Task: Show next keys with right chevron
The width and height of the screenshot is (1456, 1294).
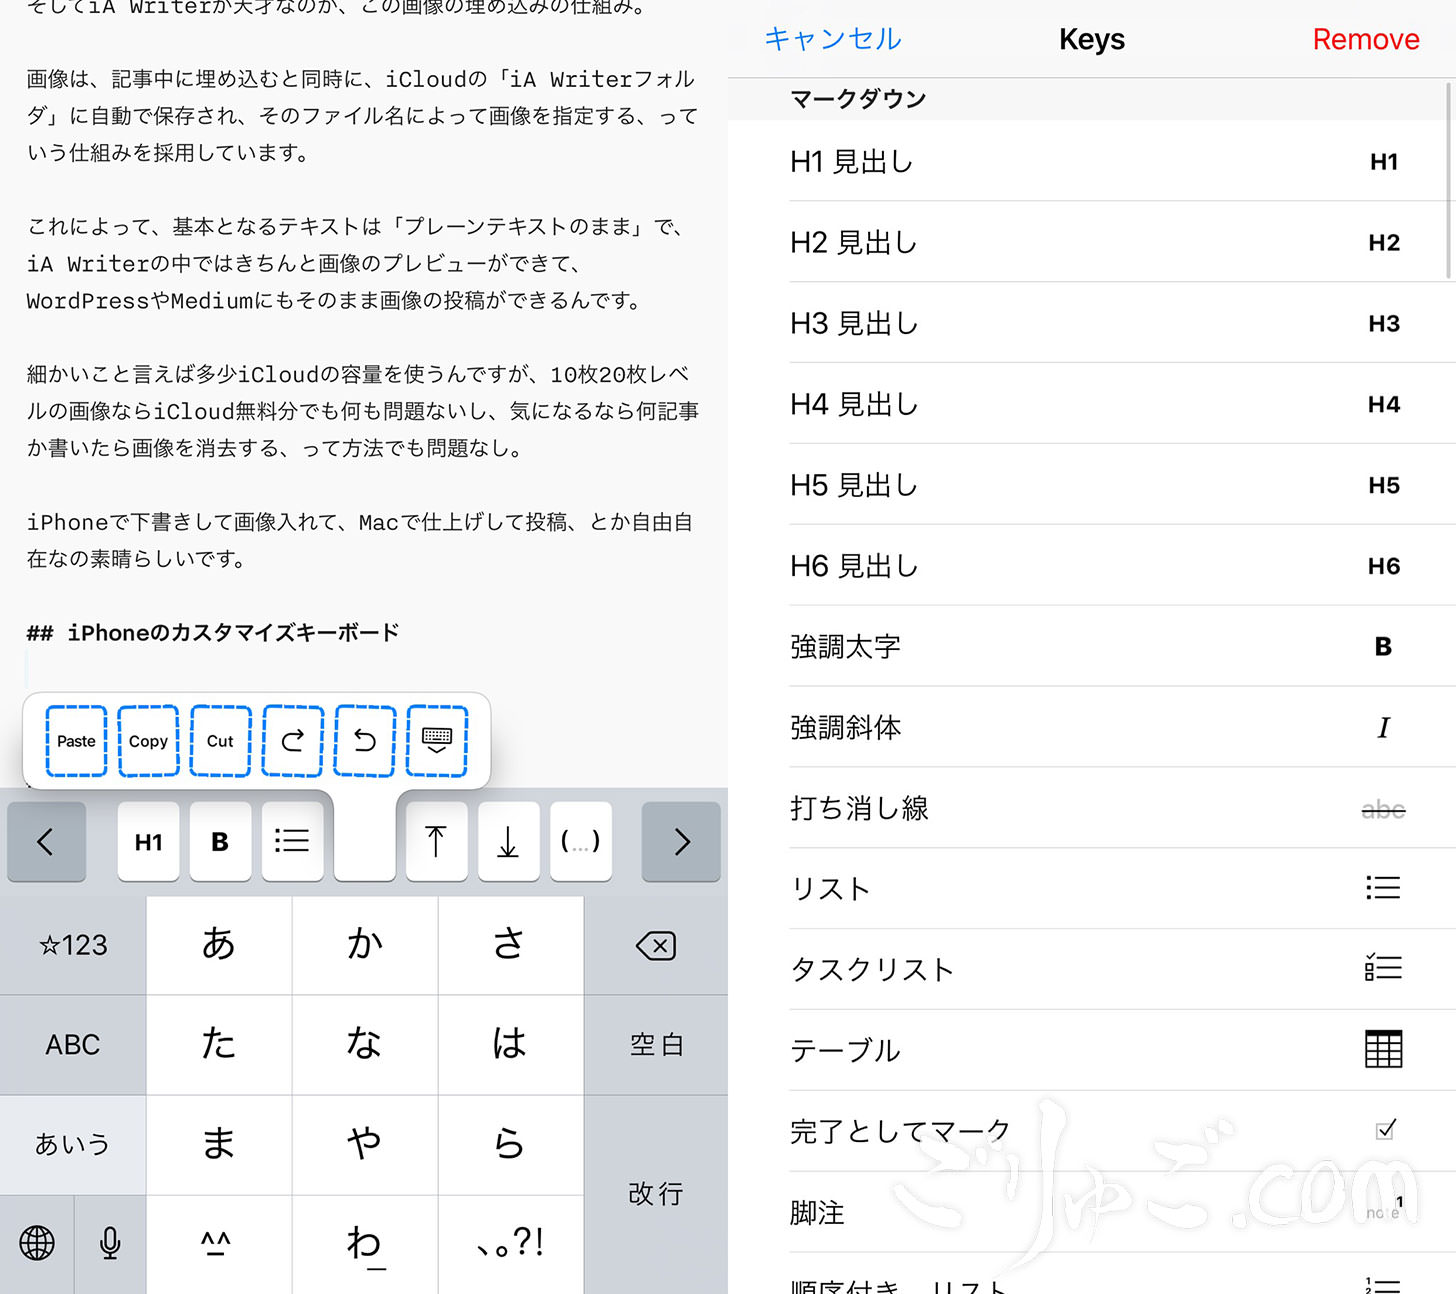Action: (681, 841)
